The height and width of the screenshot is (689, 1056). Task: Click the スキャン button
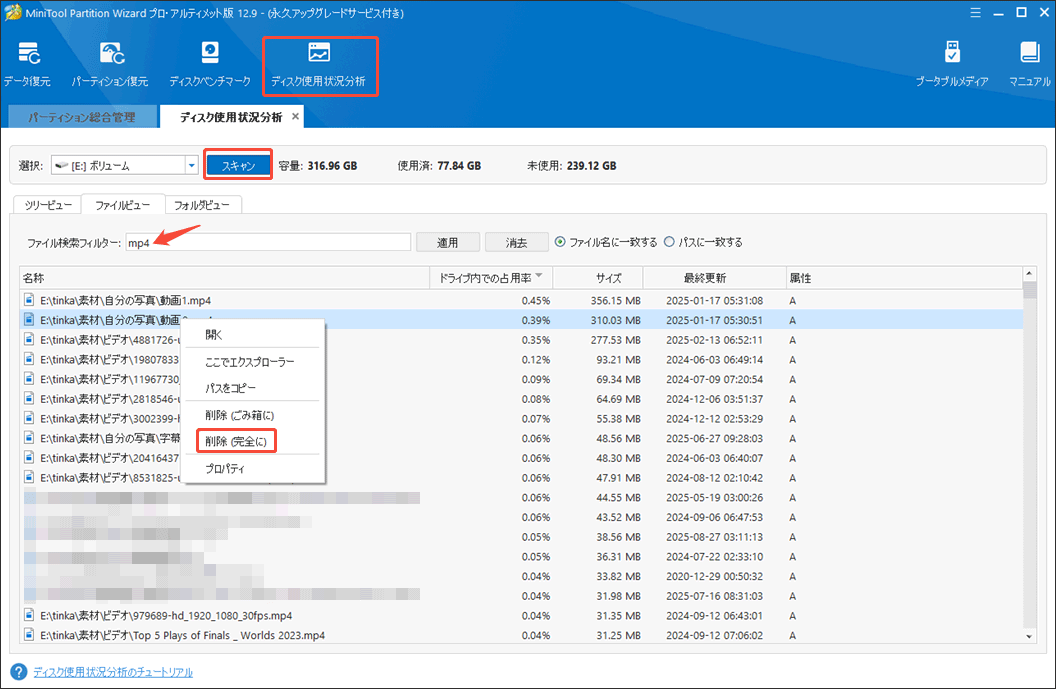pyautogui.click(x=238, y=165)
